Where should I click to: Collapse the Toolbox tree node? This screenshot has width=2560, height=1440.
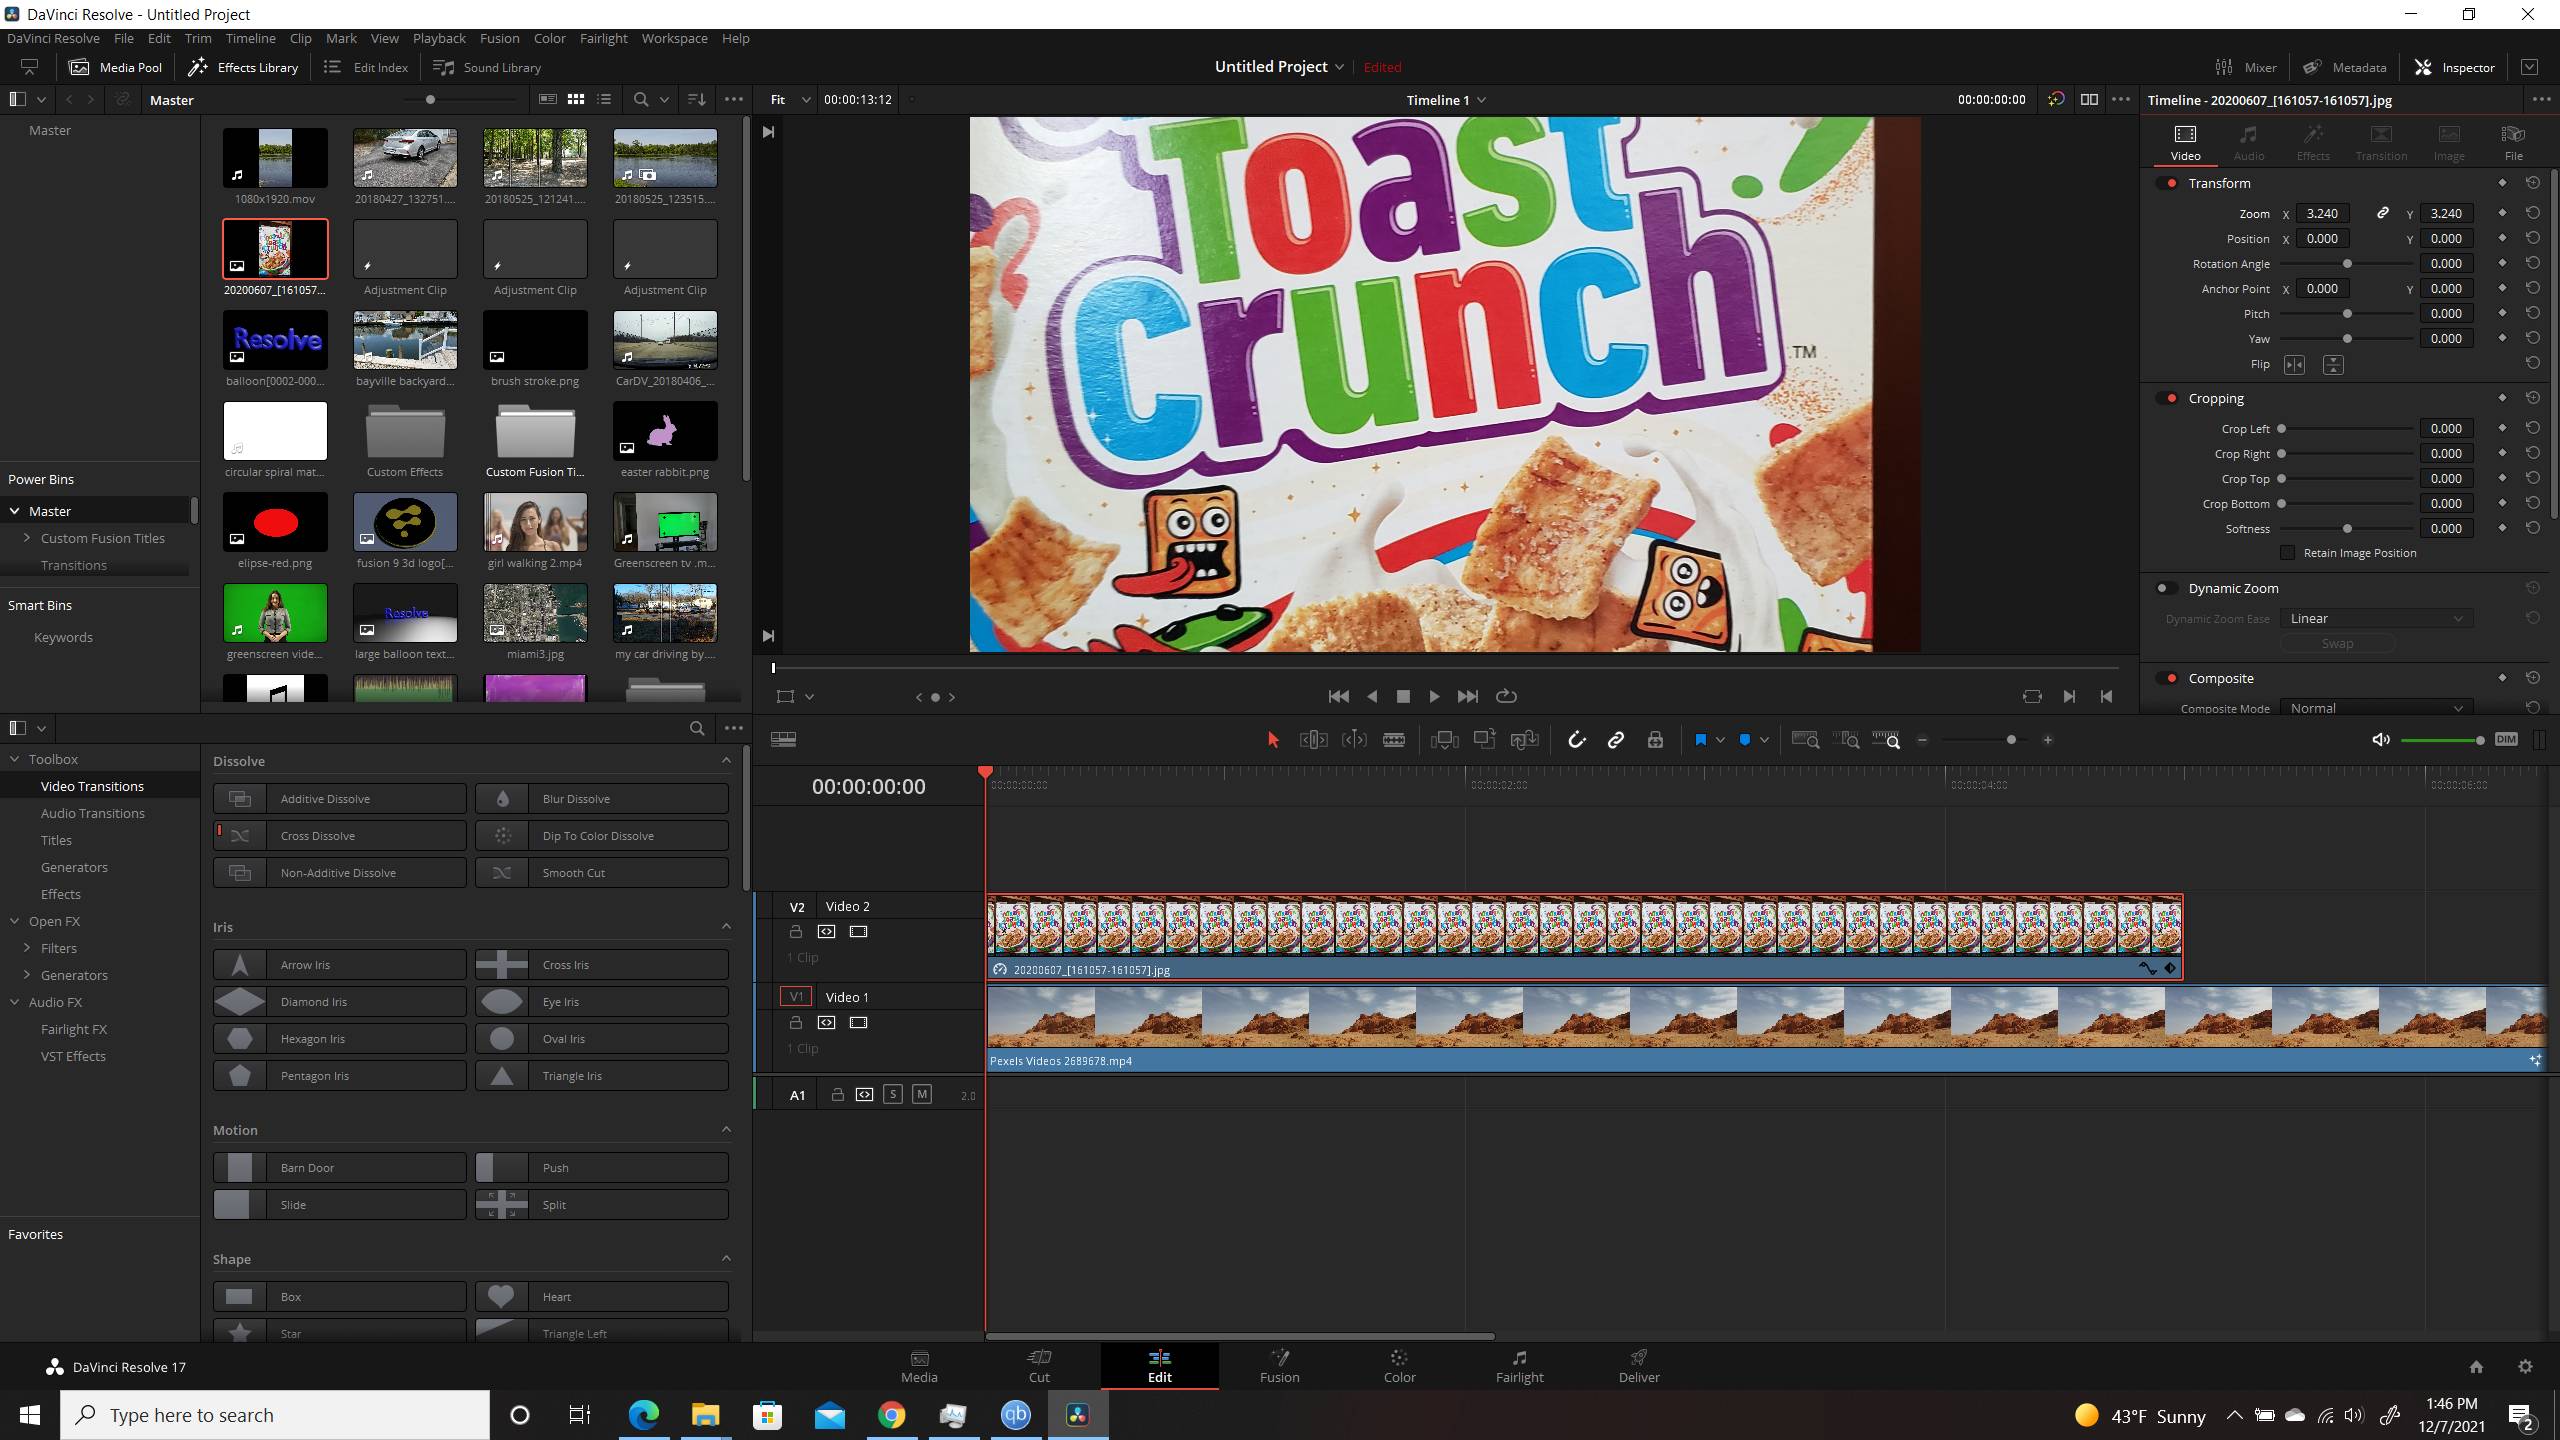pos(15,759)
